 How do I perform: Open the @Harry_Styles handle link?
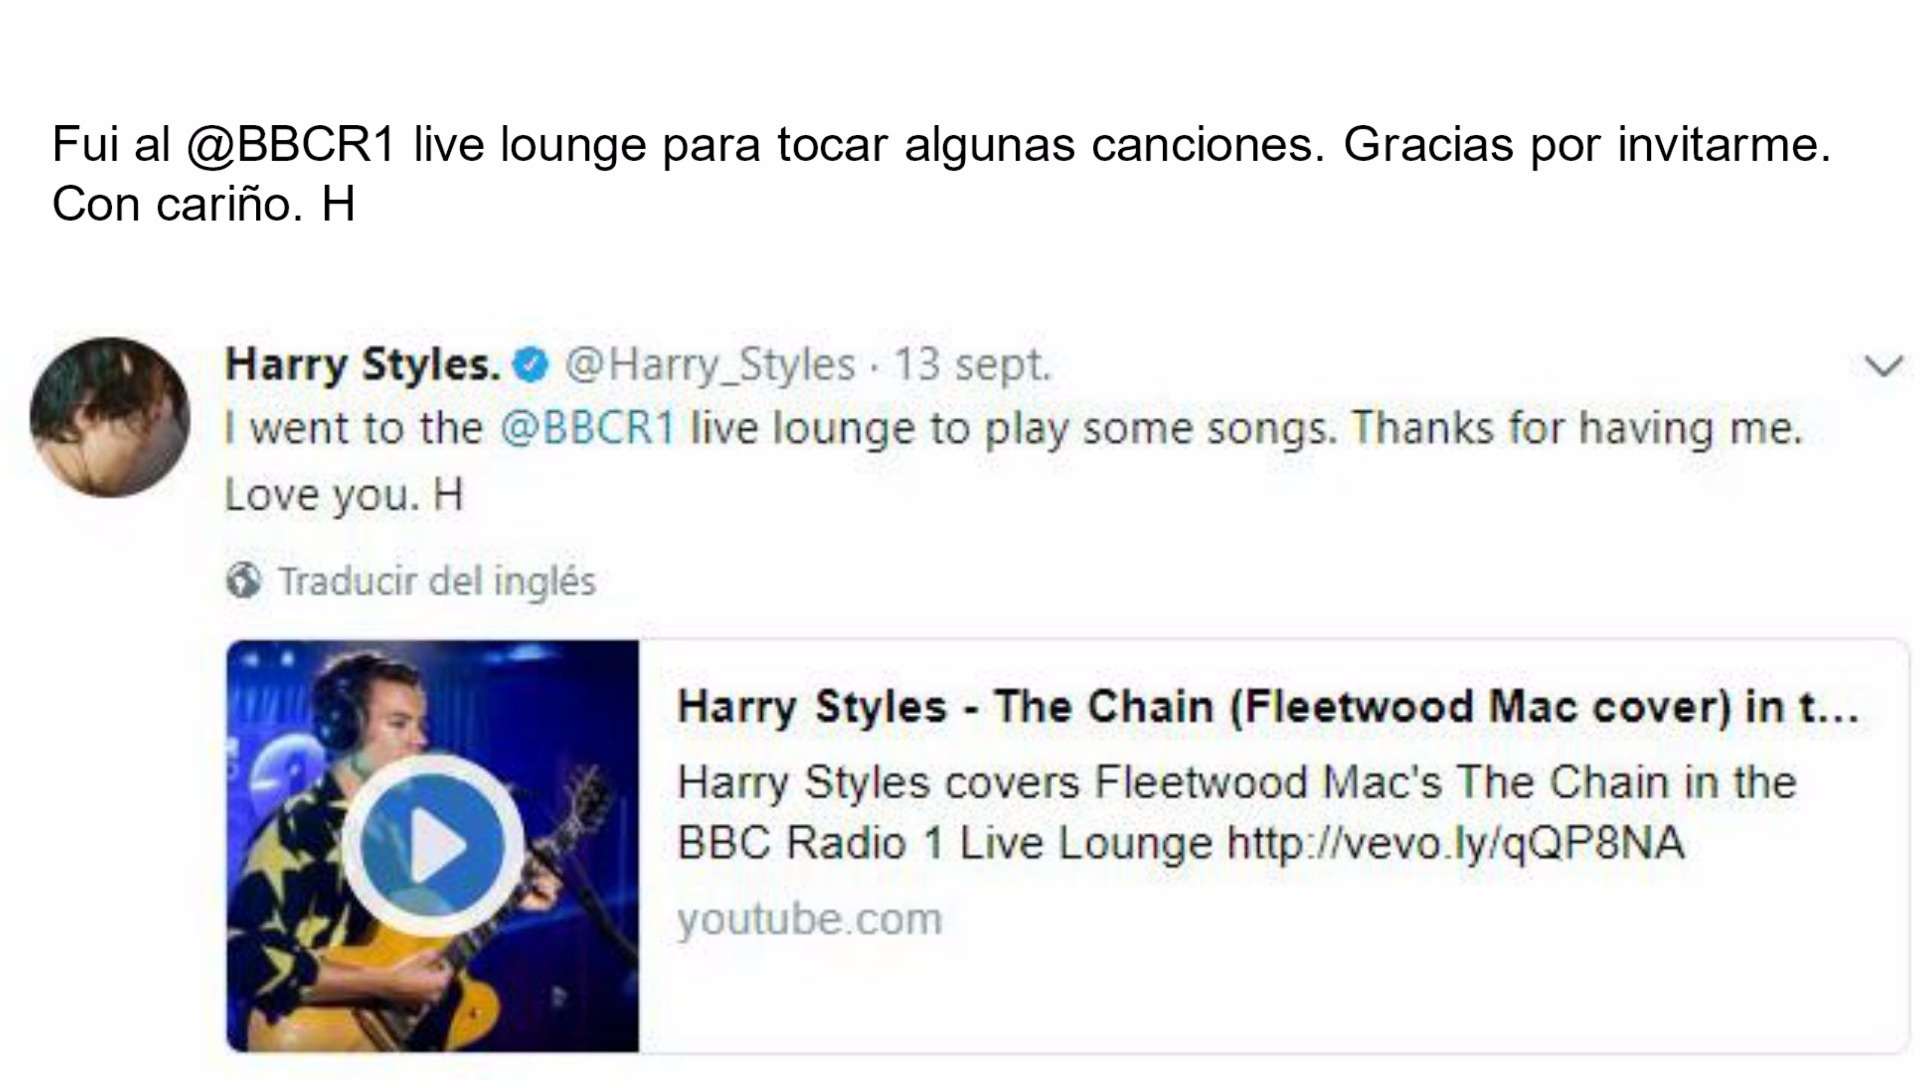pyautogui.click(x=710, y=365)
